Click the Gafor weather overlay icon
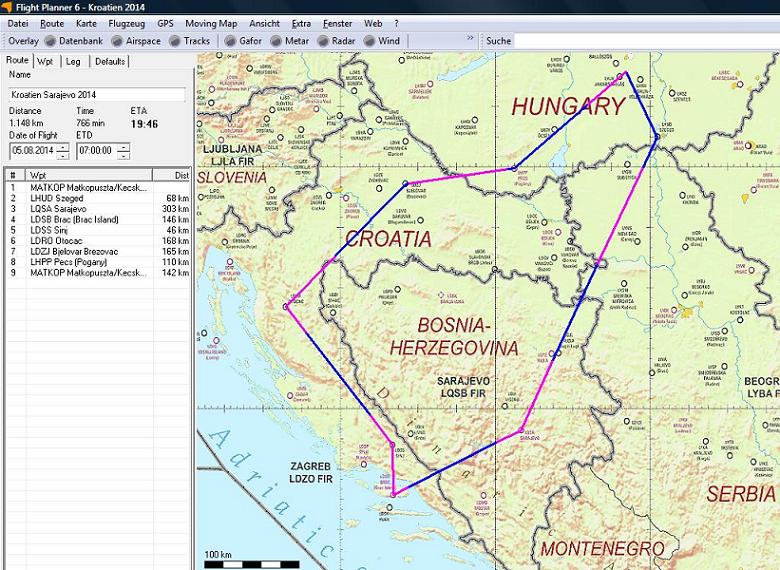Image resolution: width=780 pixels, height=570 pixels. coord(243,41)
